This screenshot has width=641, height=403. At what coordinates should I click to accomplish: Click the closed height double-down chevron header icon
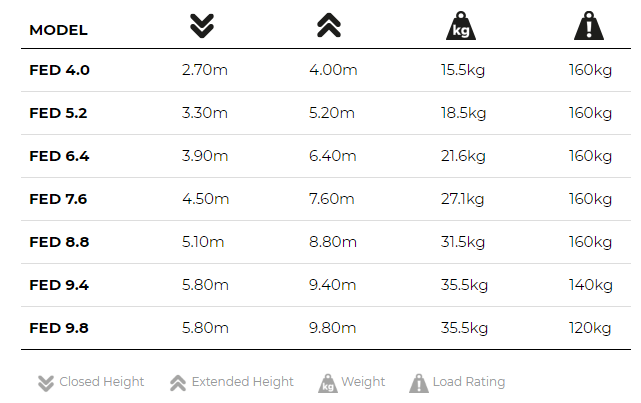[202, 26]
